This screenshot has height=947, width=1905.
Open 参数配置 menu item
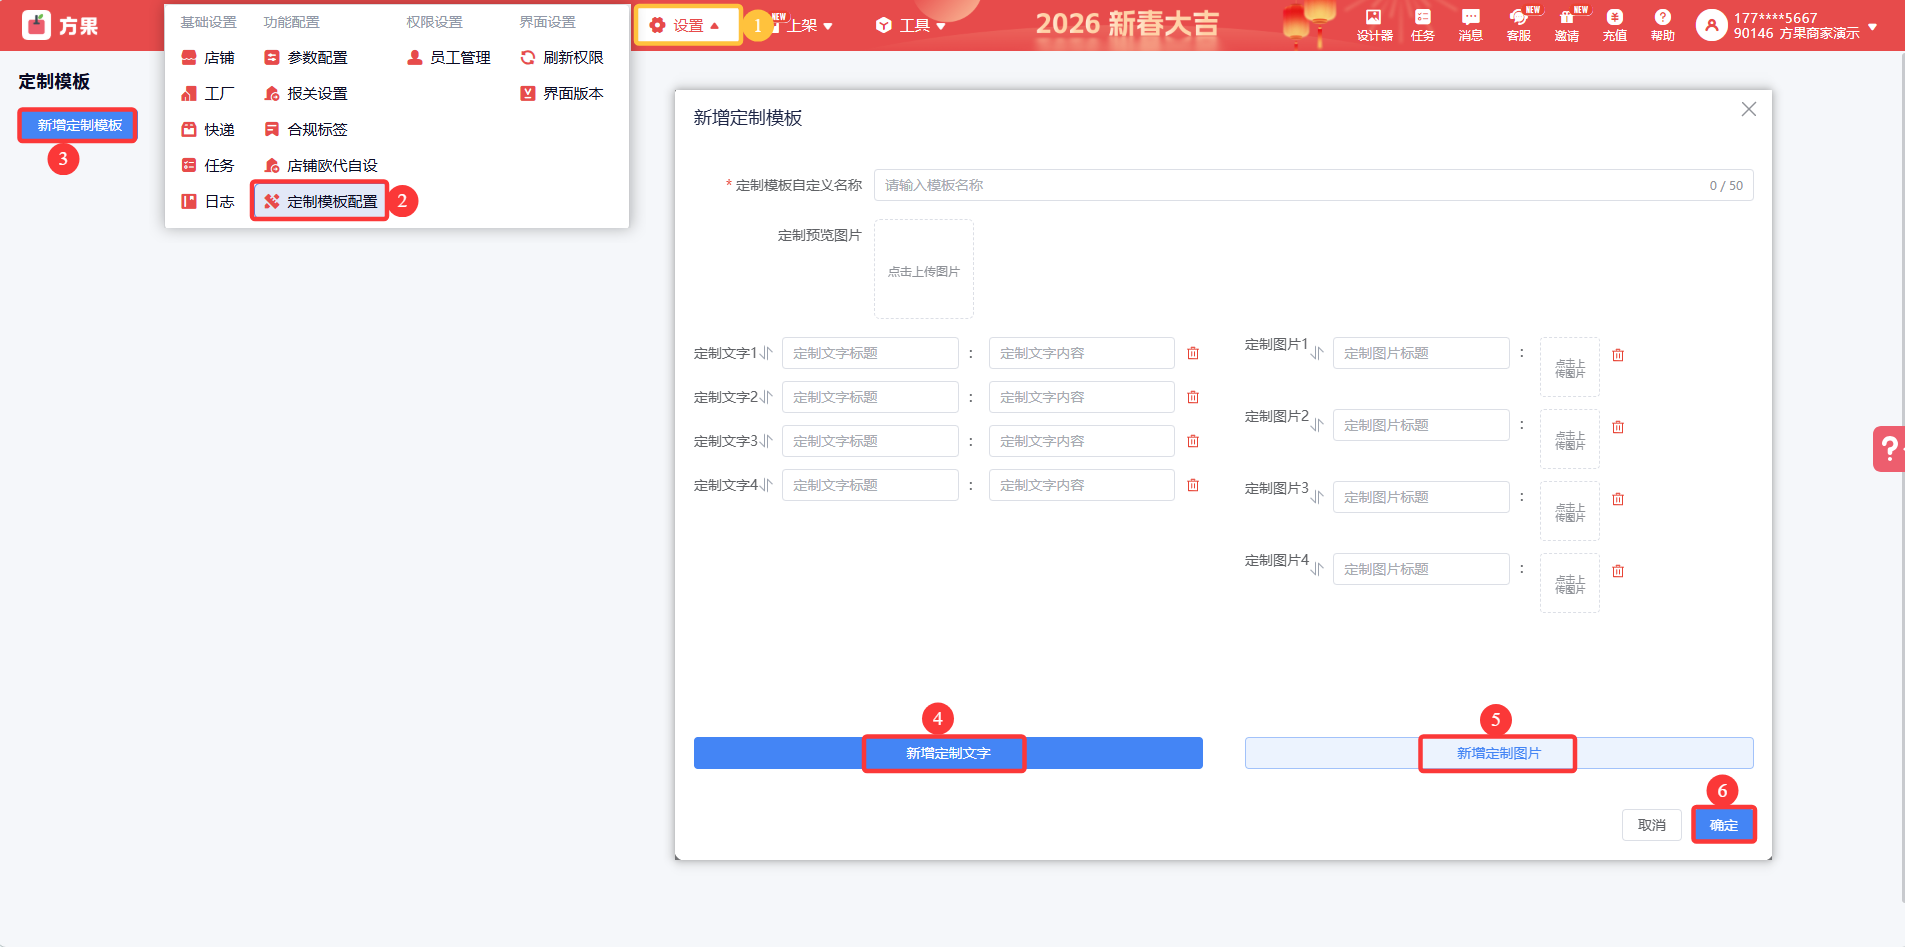(306, 58)
